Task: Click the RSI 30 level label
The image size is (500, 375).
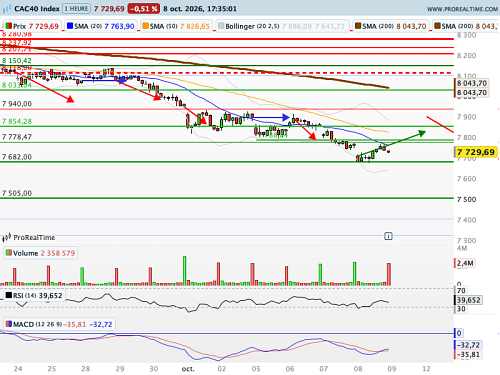Action: [x=461, y=309]
